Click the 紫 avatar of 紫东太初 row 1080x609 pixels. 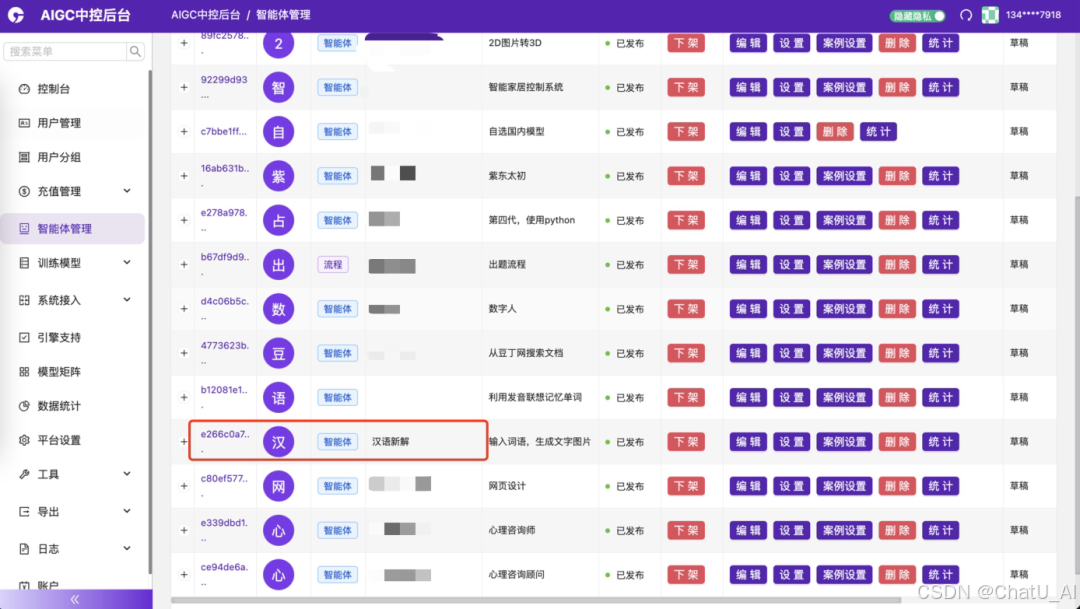[278, 176]
